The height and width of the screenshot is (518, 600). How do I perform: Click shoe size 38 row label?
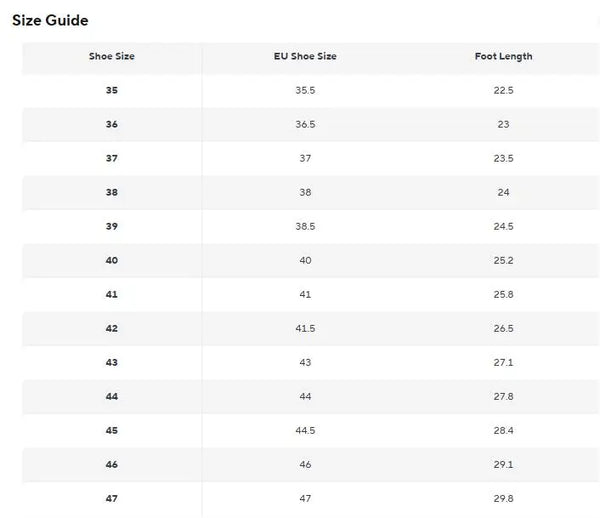(x=112, y=192)
